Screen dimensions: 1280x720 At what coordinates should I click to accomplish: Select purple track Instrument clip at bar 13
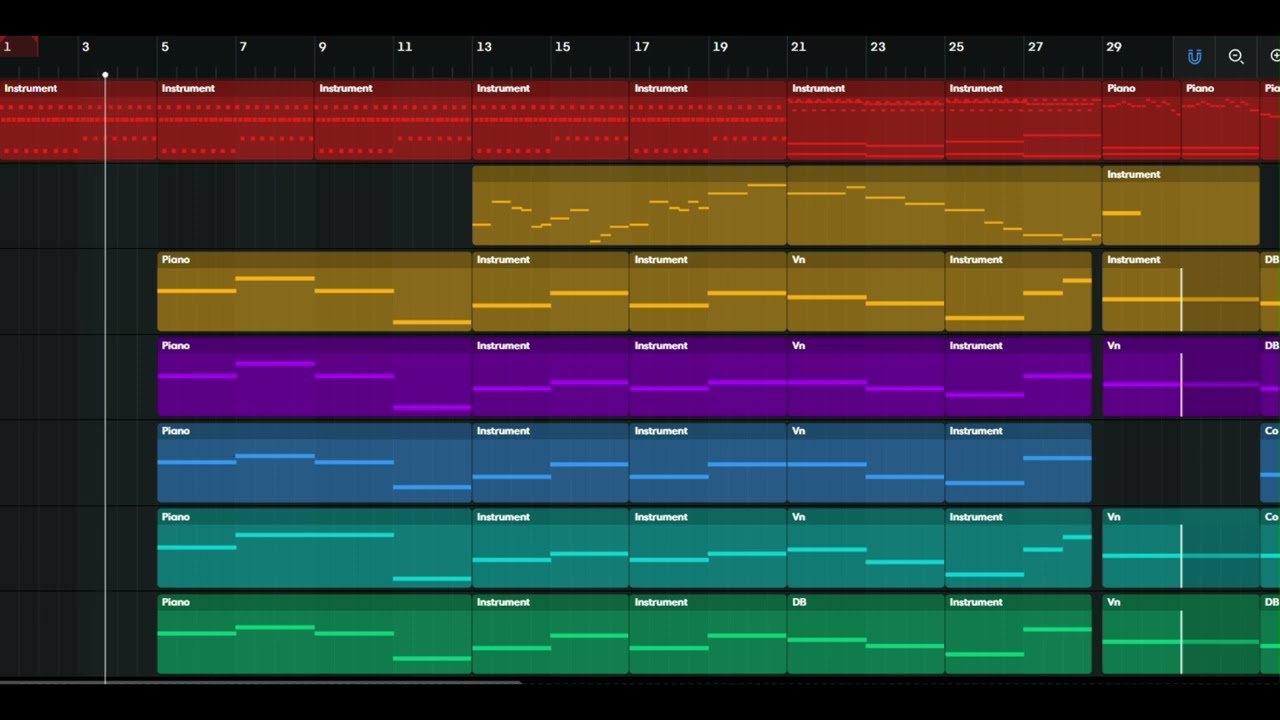551,377
